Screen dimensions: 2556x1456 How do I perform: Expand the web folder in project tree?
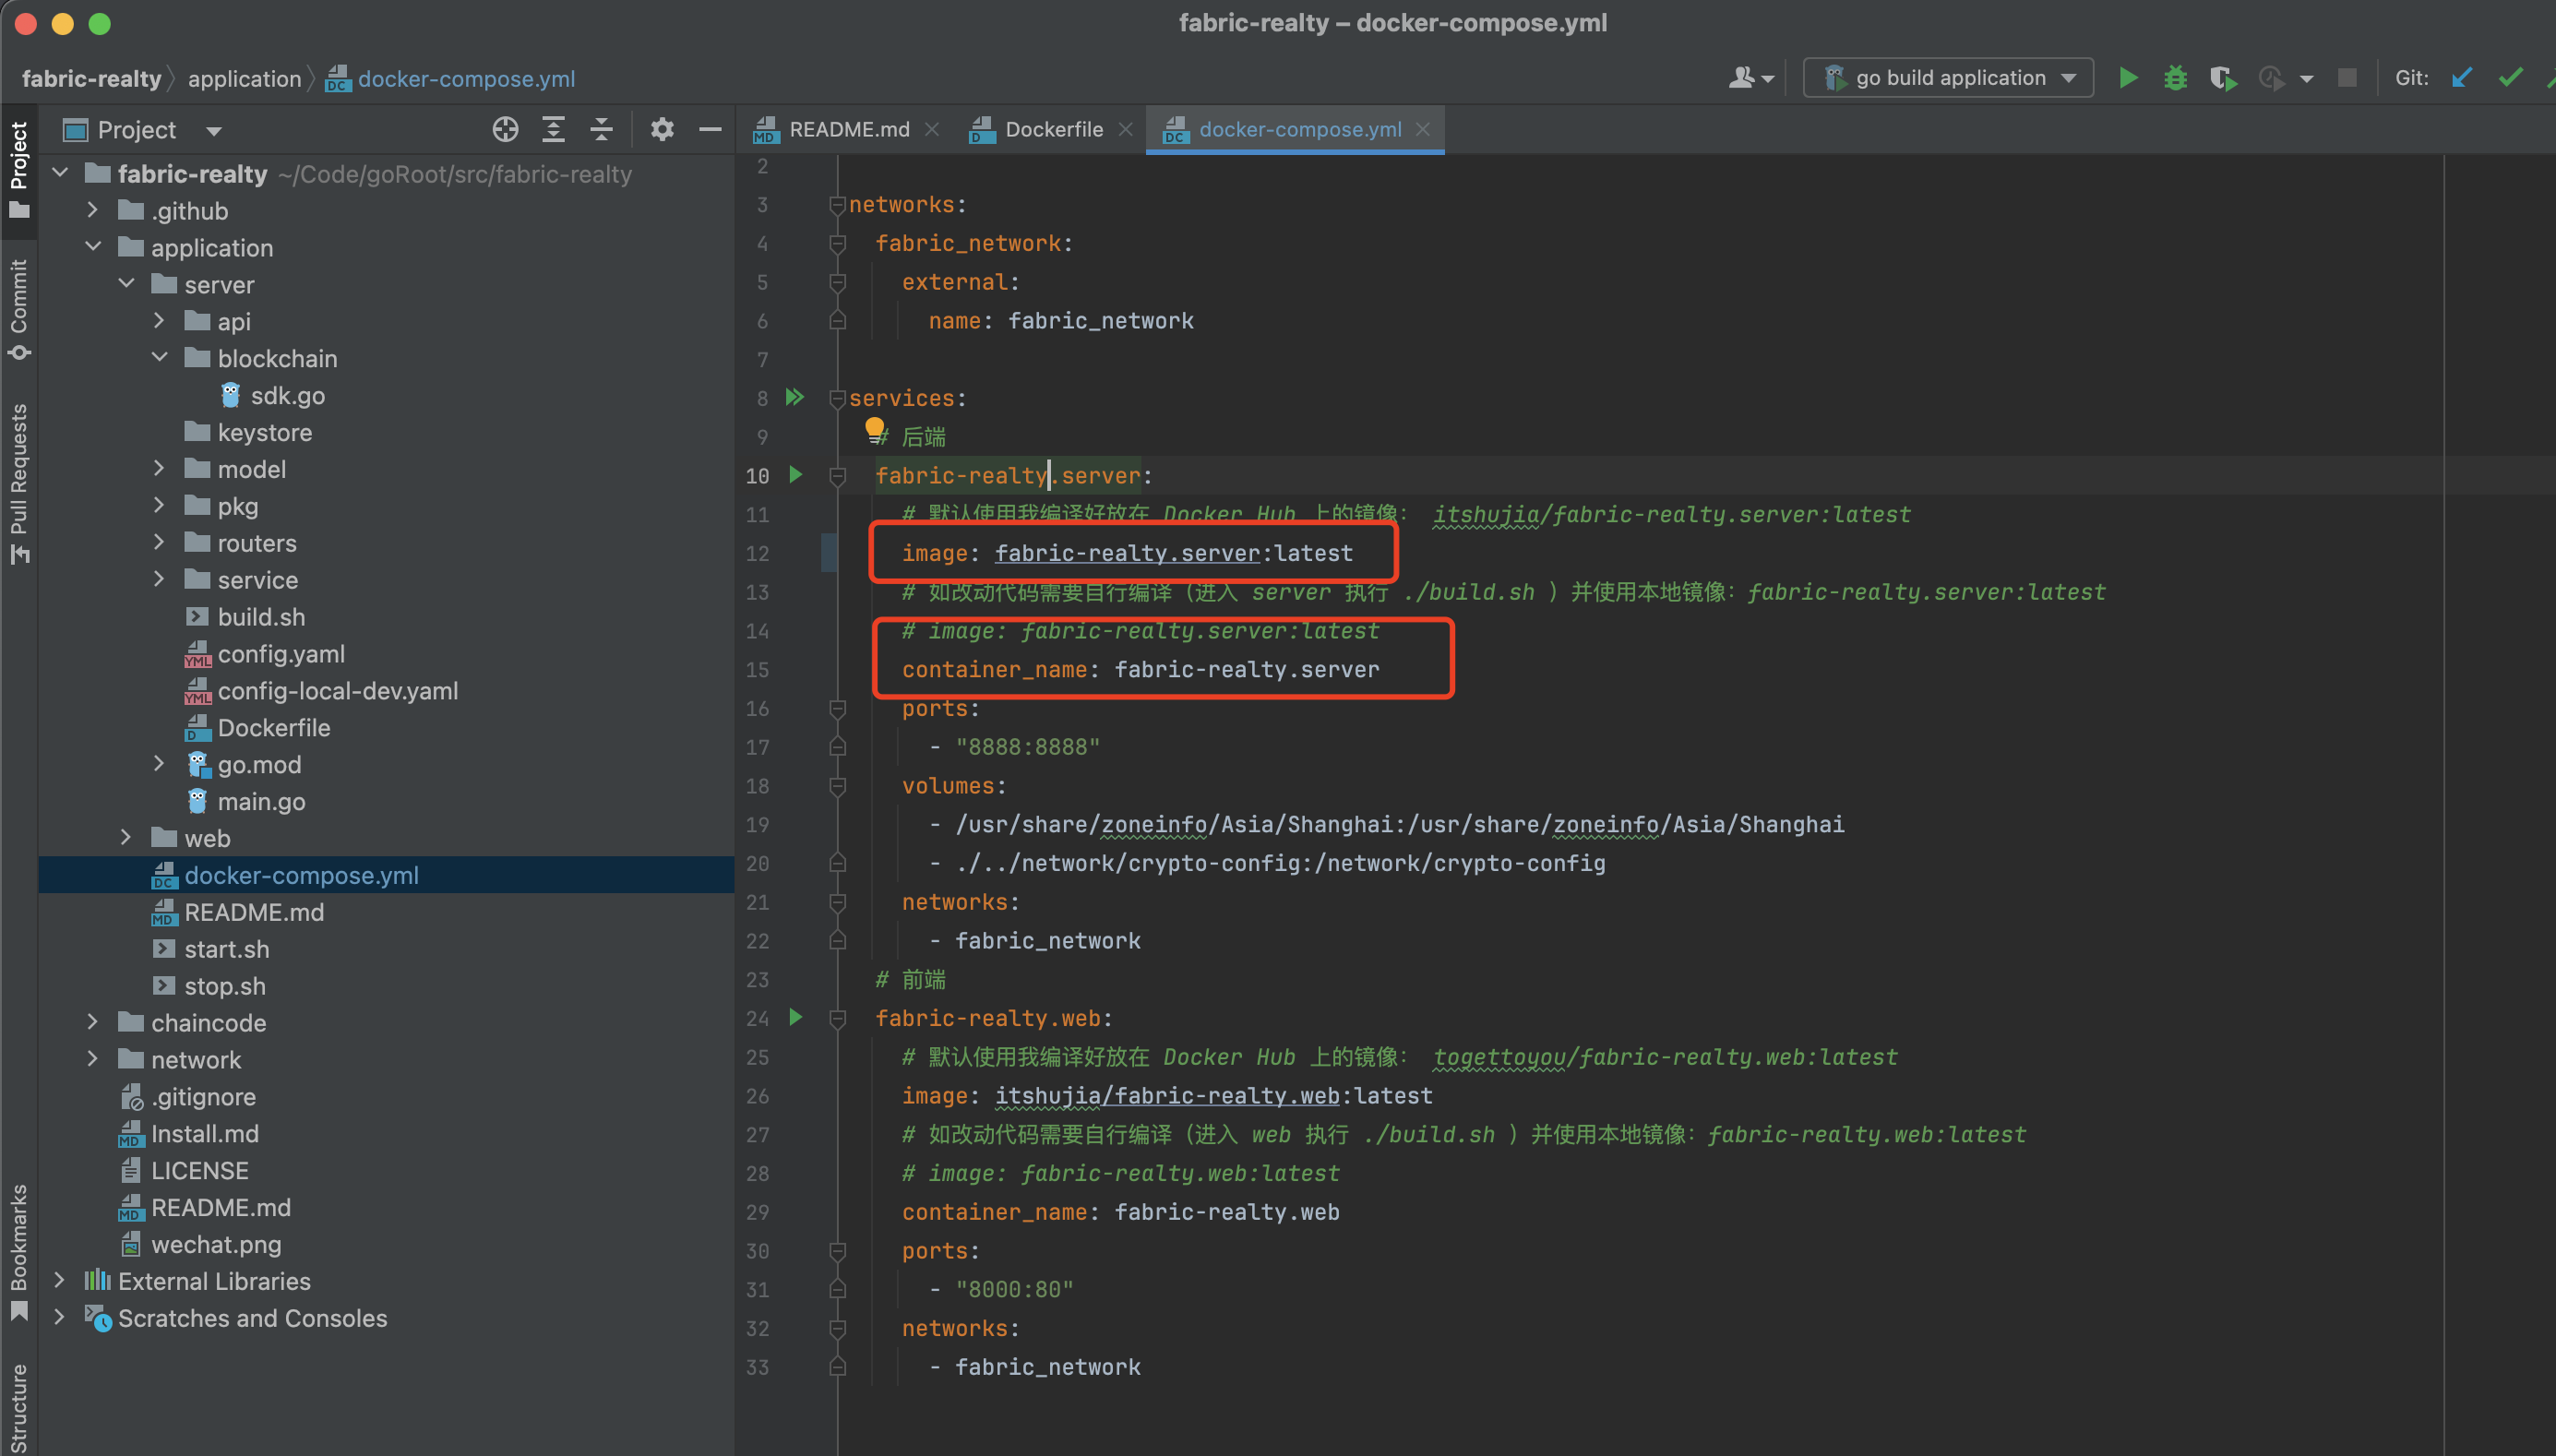coord(134,838)
